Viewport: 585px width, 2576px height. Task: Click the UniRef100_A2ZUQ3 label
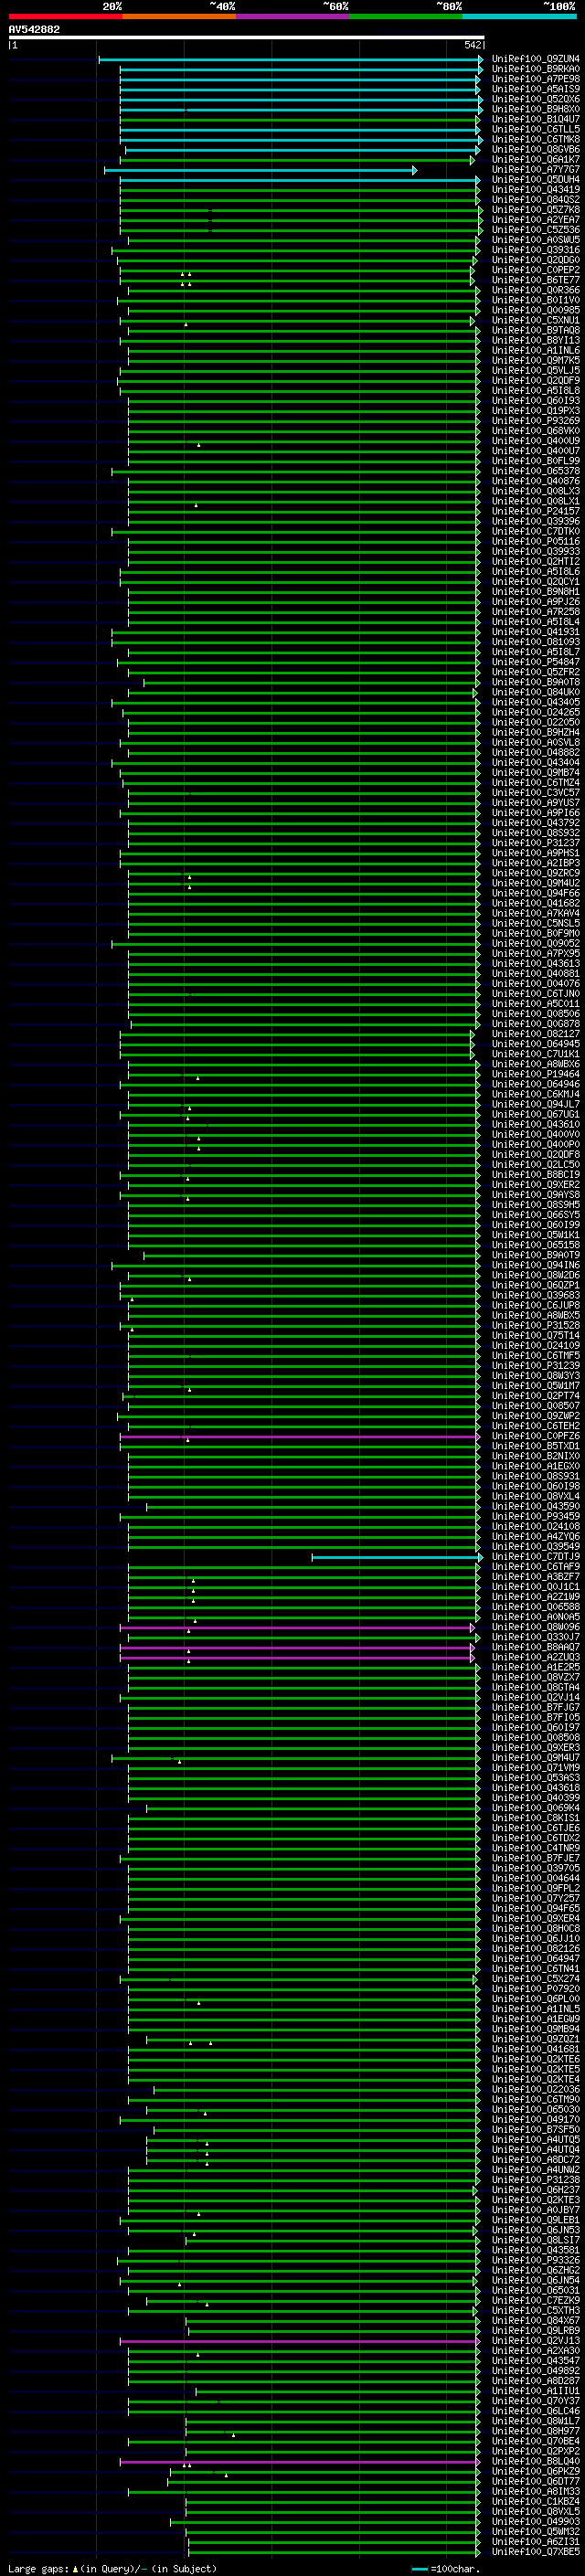tap(536, 1658)
